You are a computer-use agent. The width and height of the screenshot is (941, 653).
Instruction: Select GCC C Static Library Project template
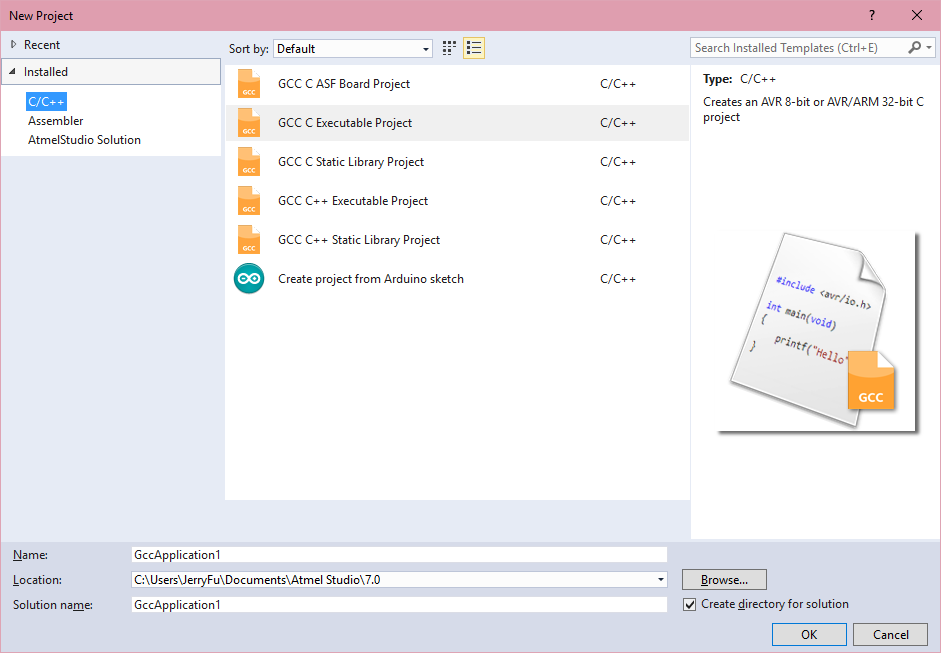(457, 162)
